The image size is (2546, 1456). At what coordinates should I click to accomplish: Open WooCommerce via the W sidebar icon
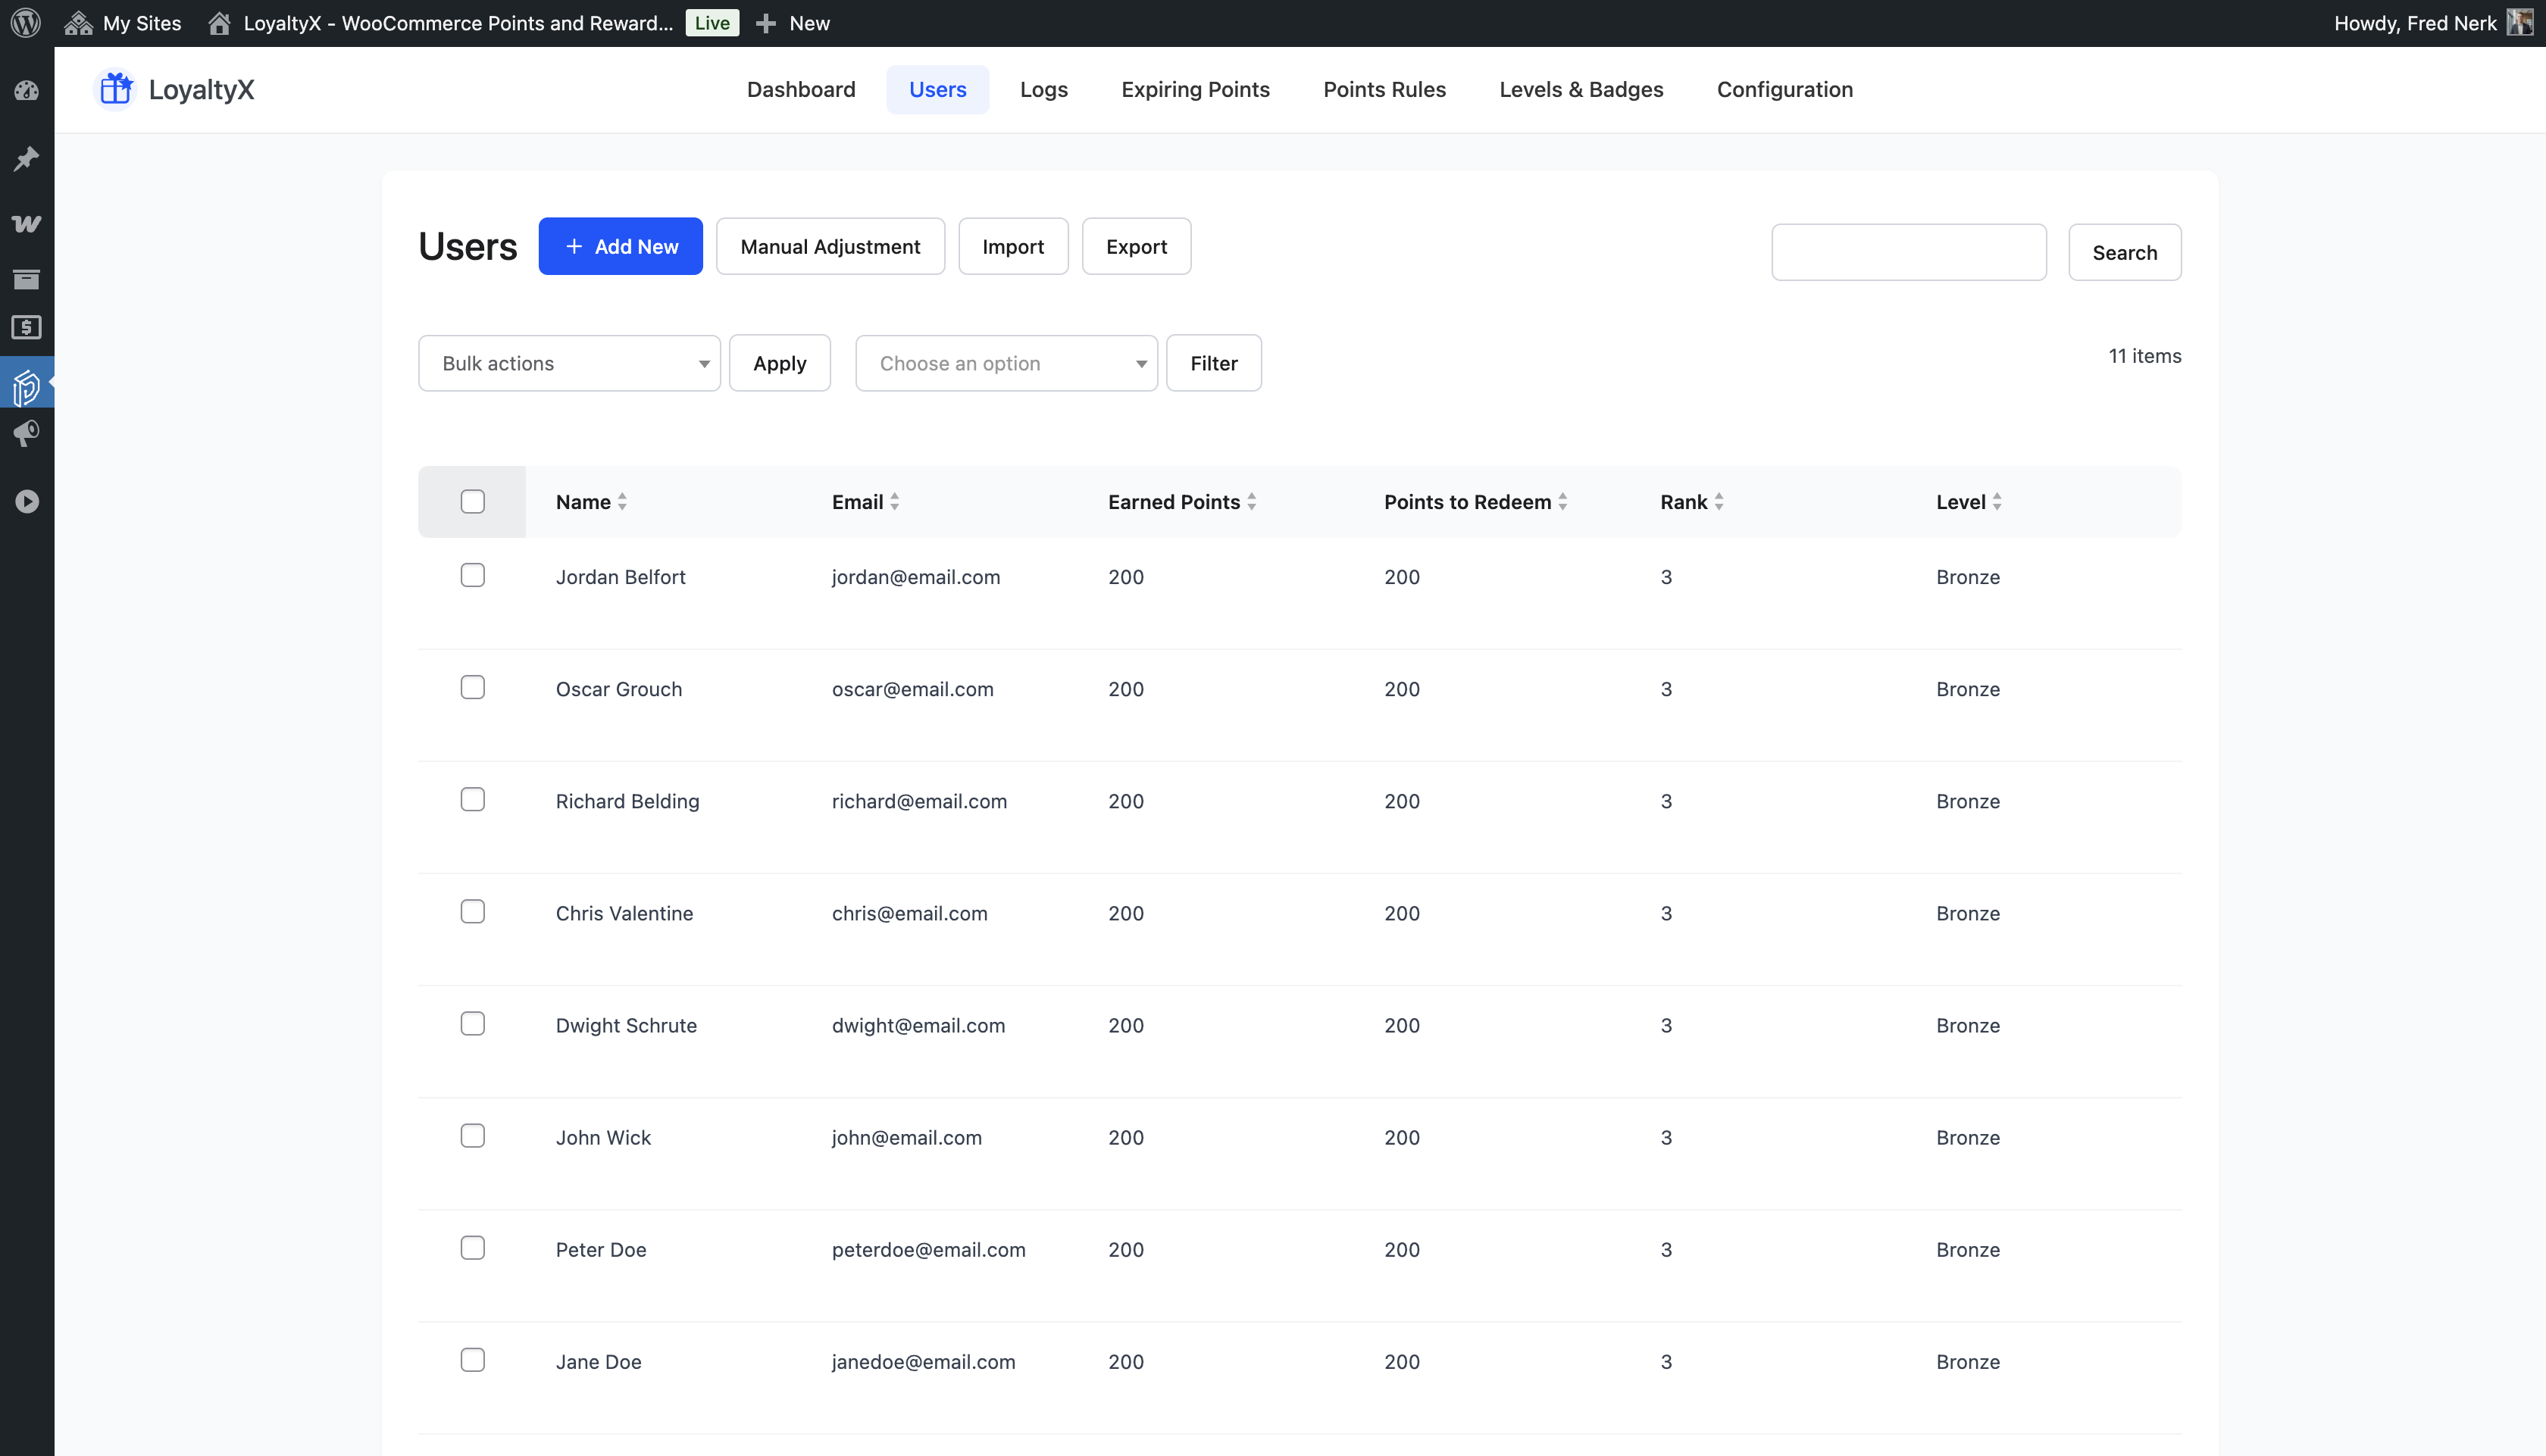pyautogui.click(x=27, y=223)
